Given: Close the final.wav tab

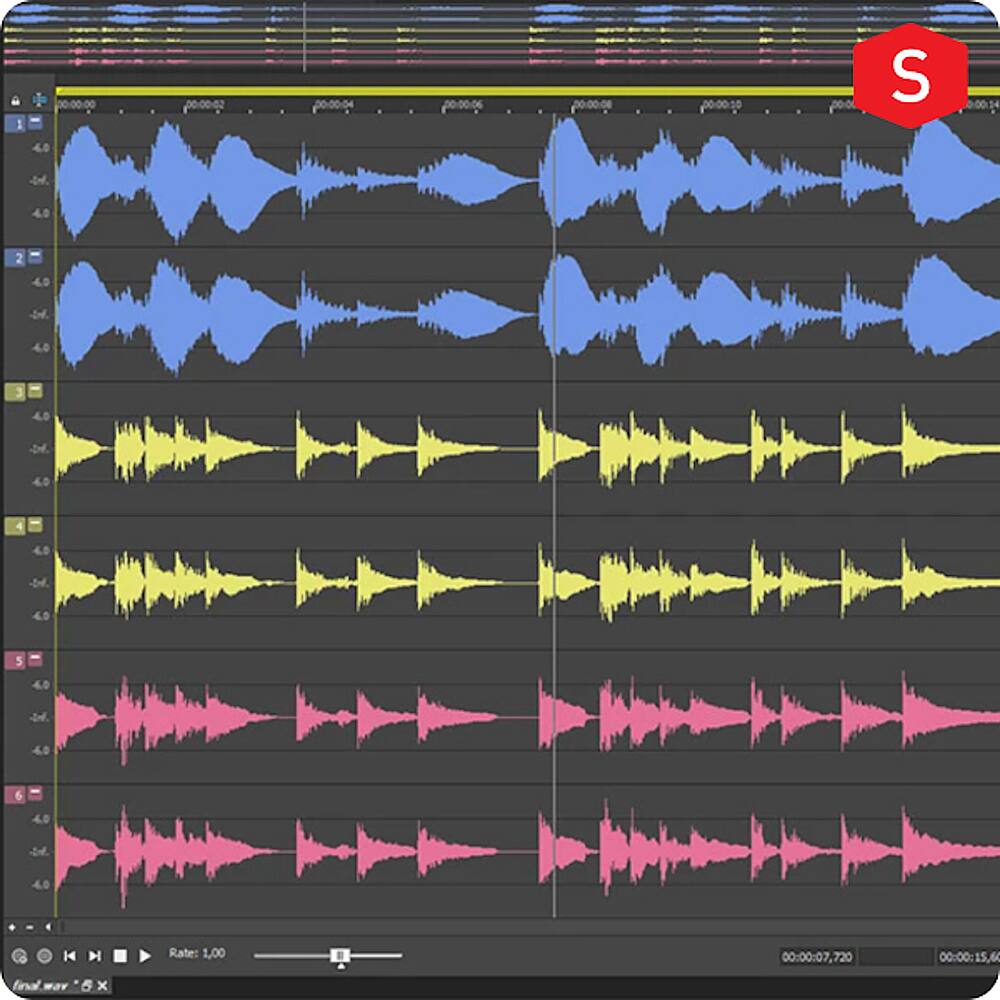Looking at the screenshot, I should pyautogui.click(x=102, y=986).
